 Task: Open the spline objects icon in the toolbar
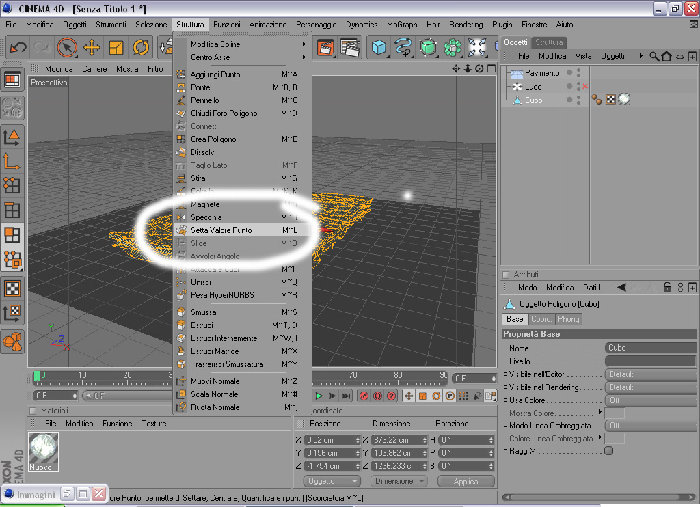[403, 47]
